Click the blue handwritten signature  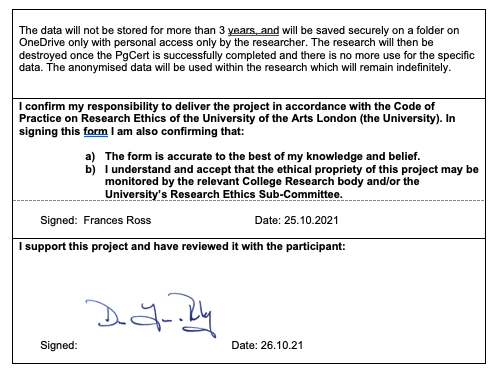tap(151, 315)
